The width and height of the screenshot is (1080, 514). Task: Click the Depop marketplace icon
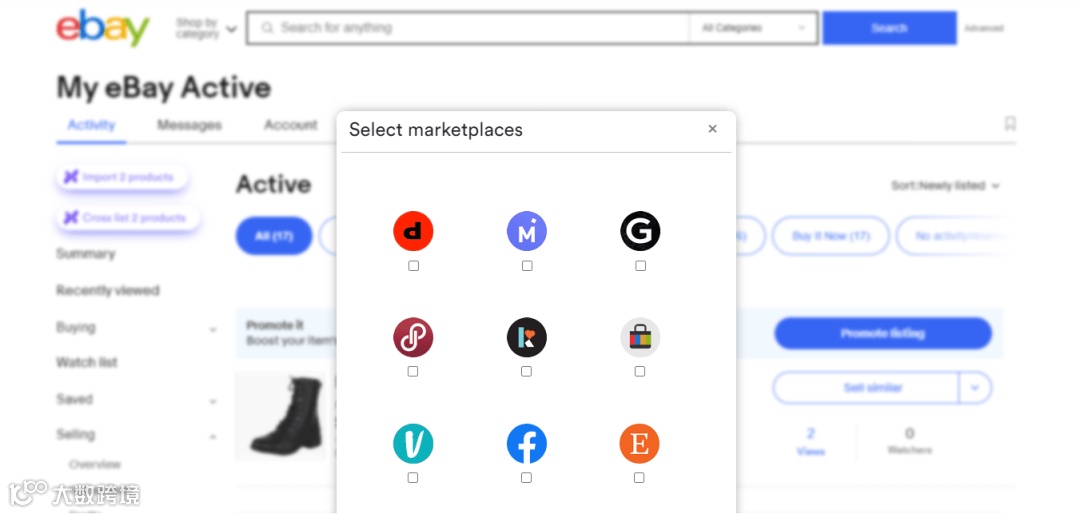[413, 232]
